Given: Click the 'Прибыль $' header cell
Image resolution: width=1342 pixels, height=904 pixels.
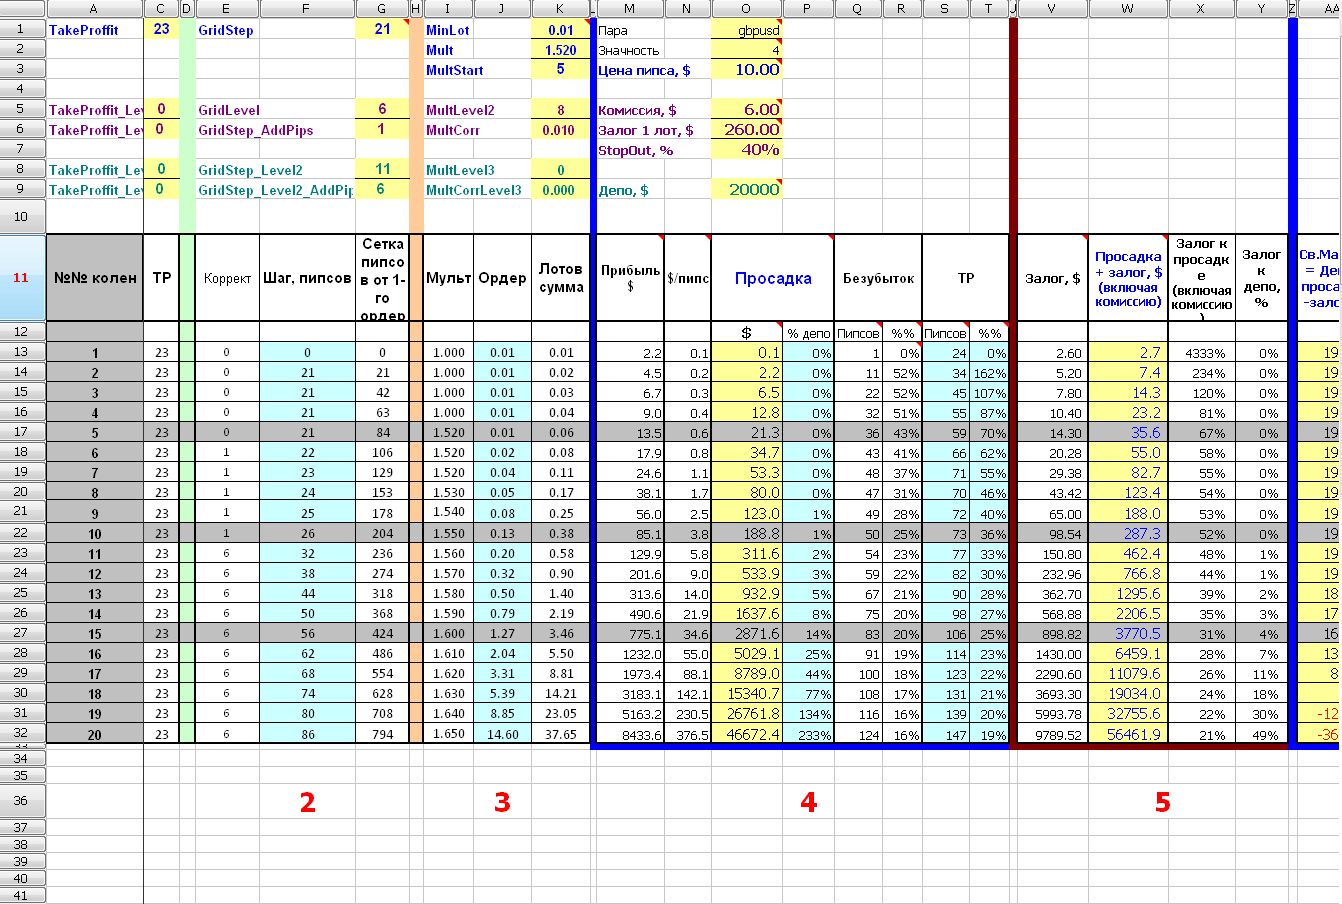Looking at the screenshot, I should coord(630,278).
